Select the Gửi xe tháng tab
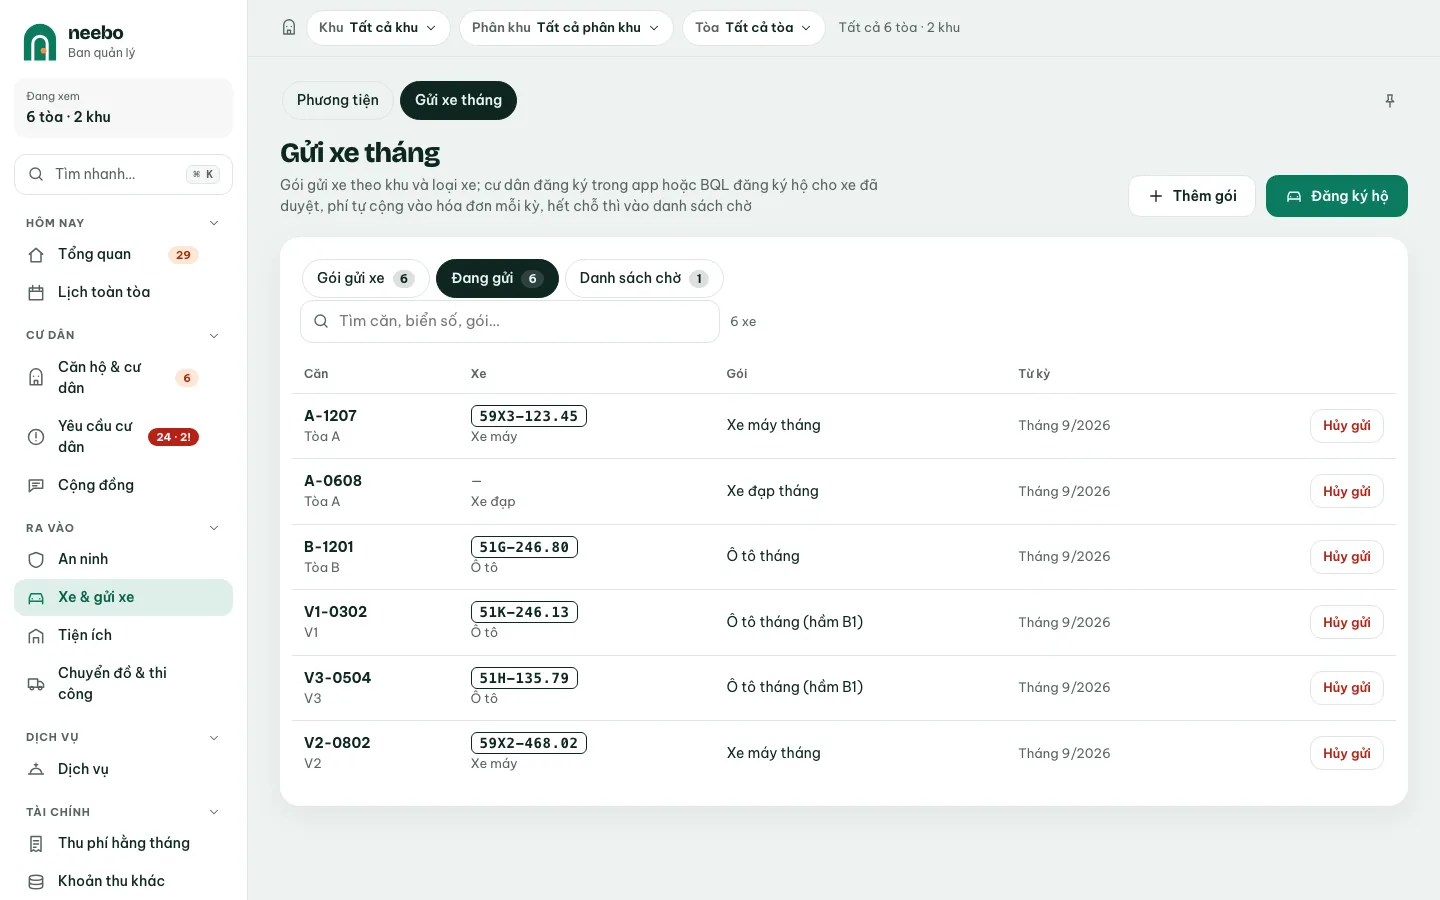Image resolution: width=1440 pixels, height=900 pixels. 458,100
